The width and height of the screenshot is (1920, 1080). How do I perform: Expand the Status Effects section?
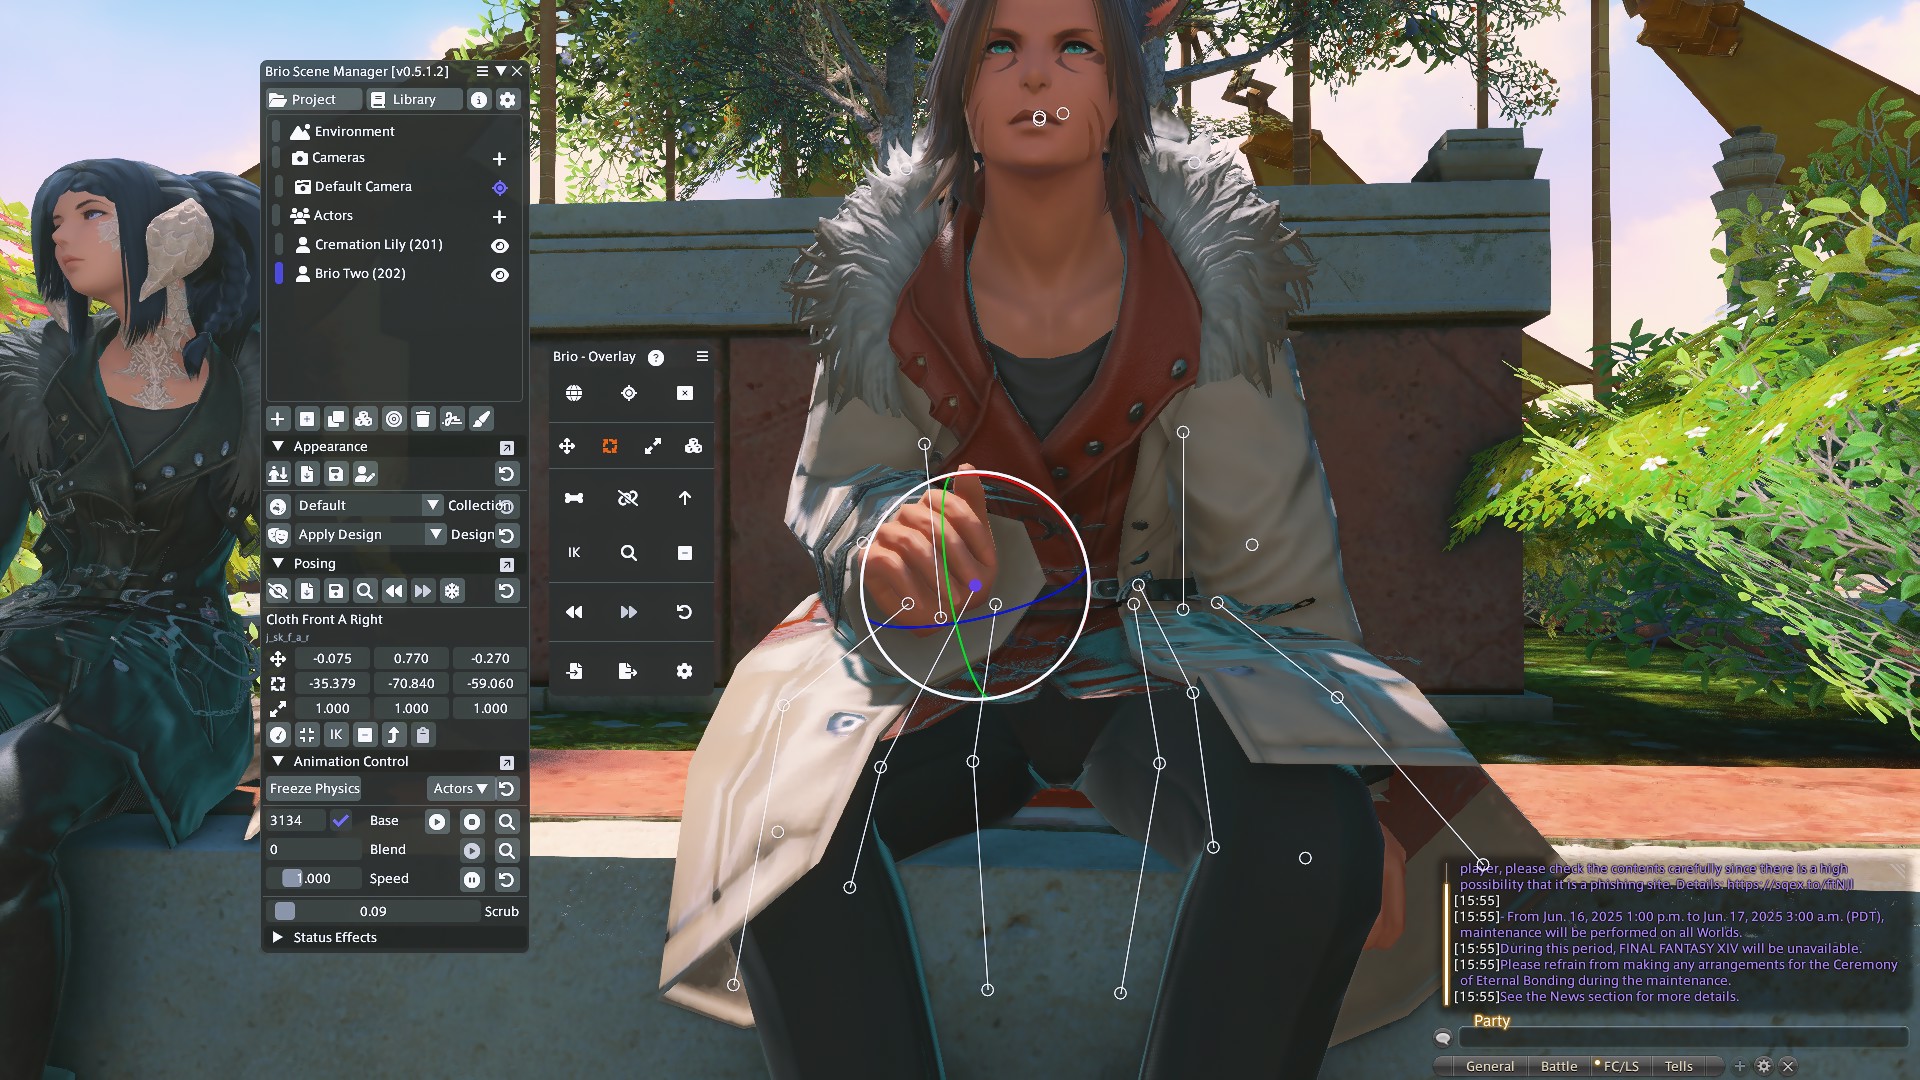[x=278, y=938]
